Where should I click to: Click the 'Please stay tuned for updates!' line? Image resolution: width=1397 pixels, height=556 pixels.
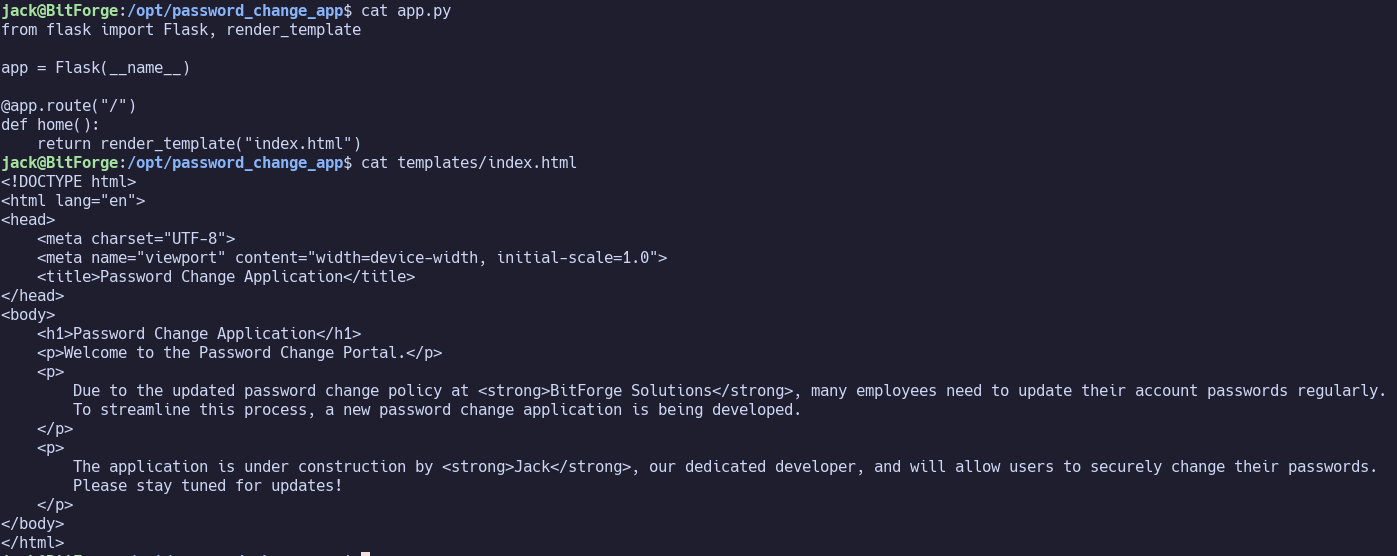click(x=208, y=486)
